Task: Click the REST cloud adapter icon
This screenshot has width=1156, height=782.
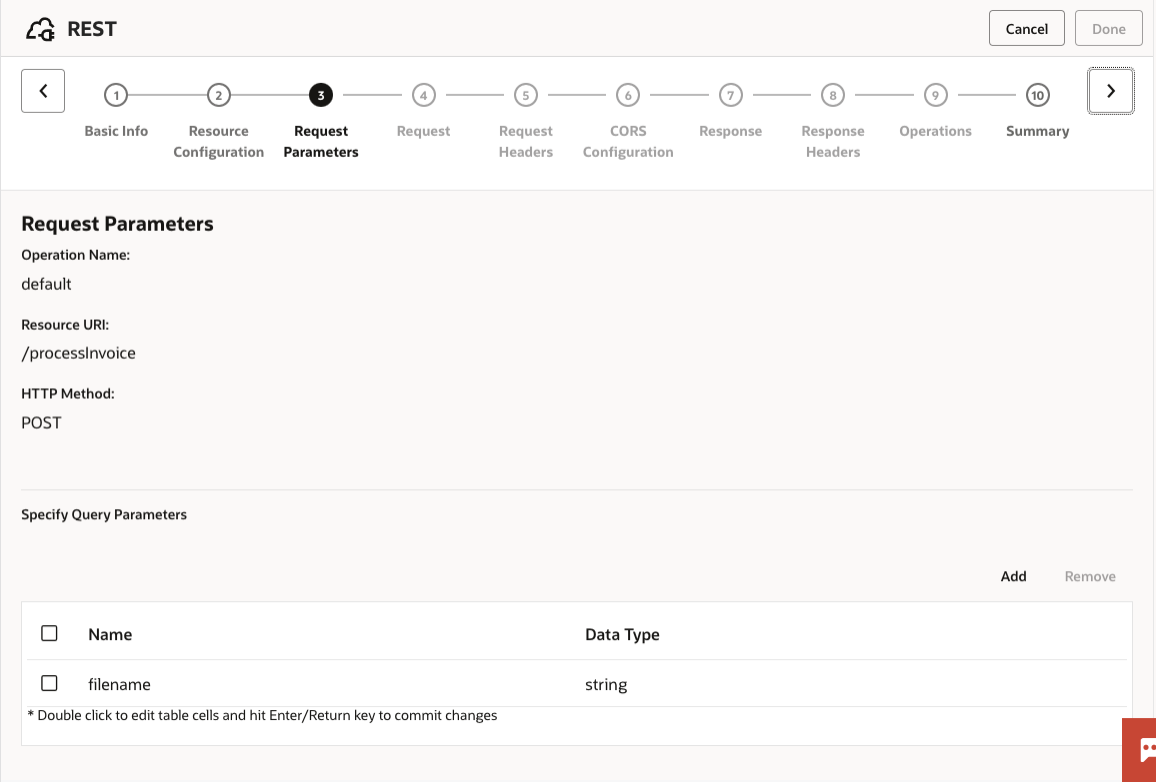Action: (x=41, y=29)
